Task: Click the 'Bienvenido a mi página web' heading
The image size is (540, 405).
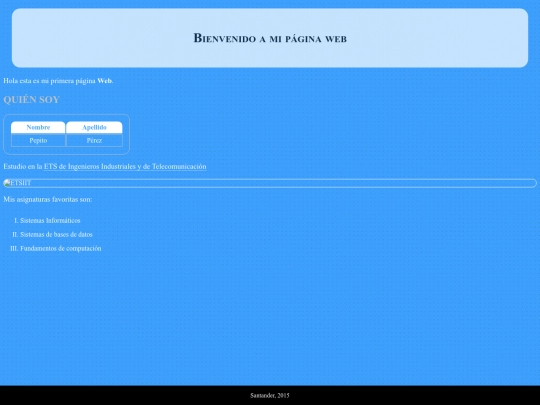Action: [270, 38]
